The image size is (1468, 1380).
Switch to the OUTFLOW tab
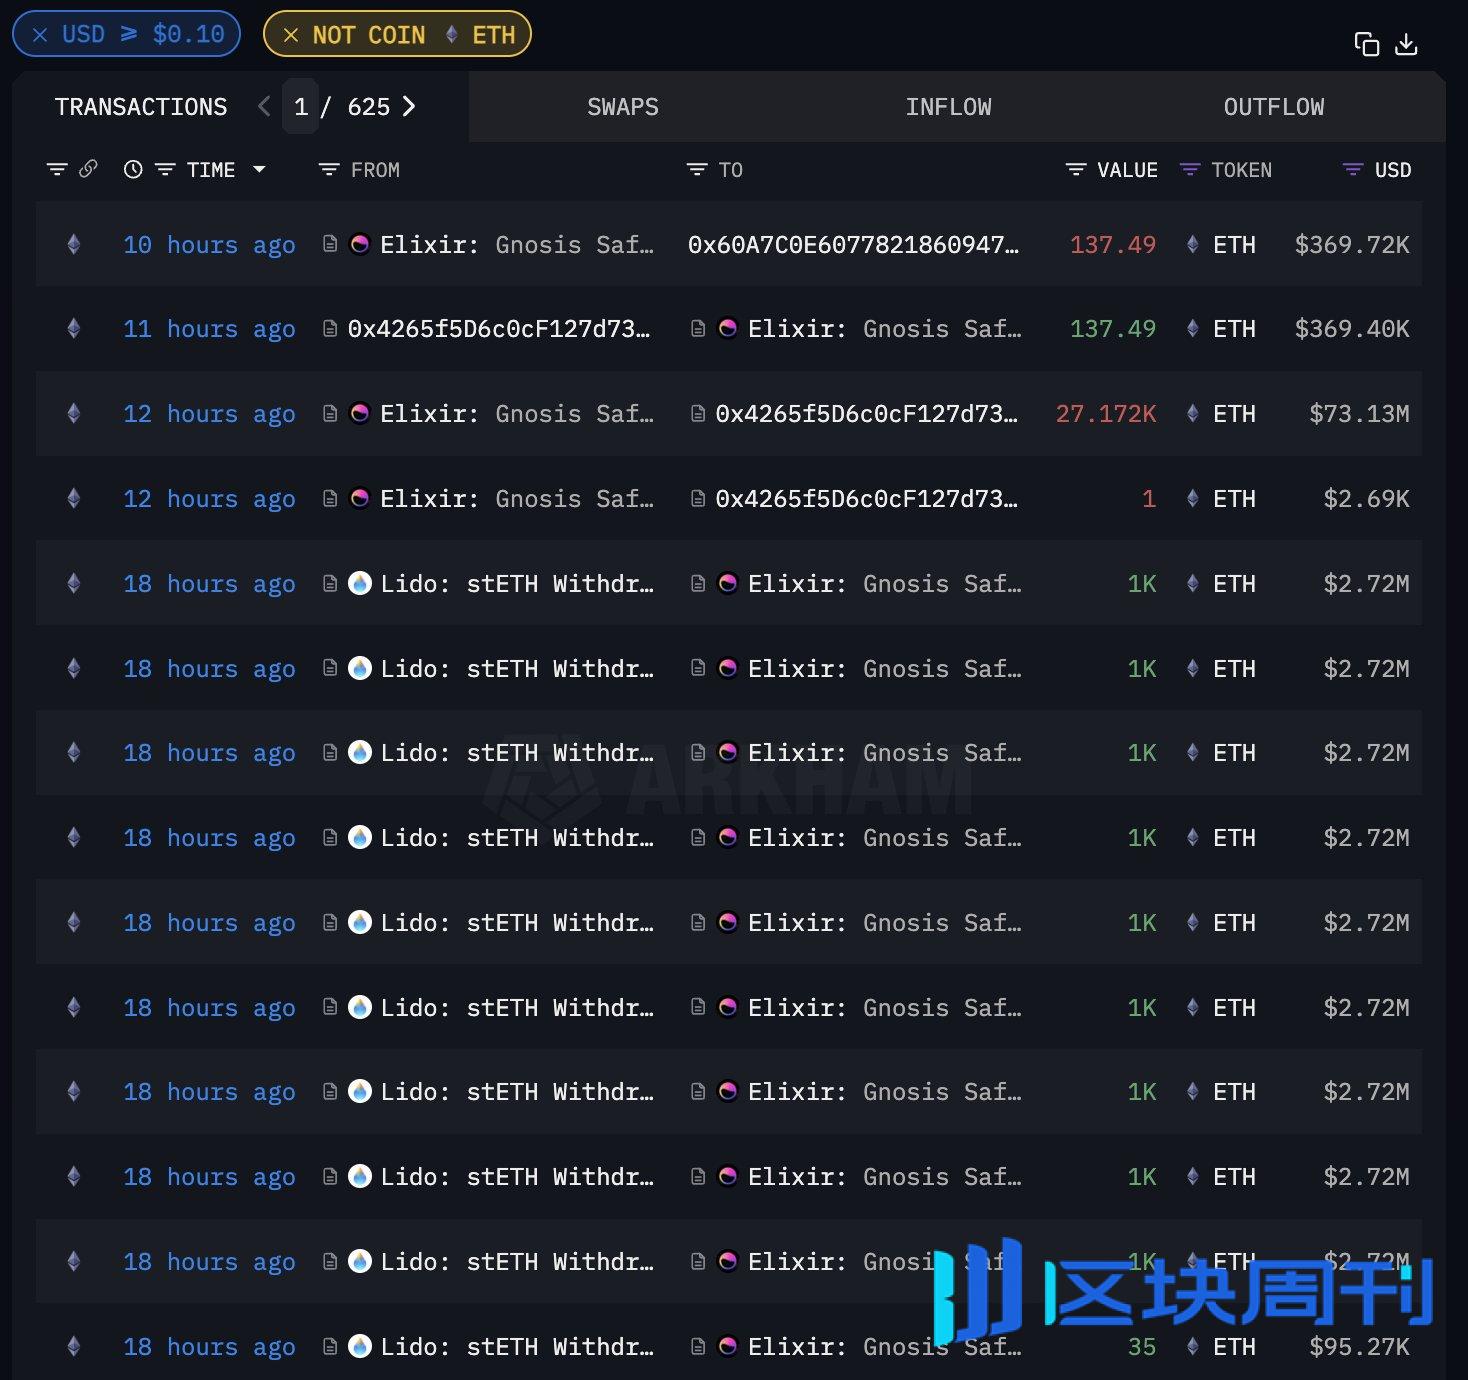(1273, 107)
